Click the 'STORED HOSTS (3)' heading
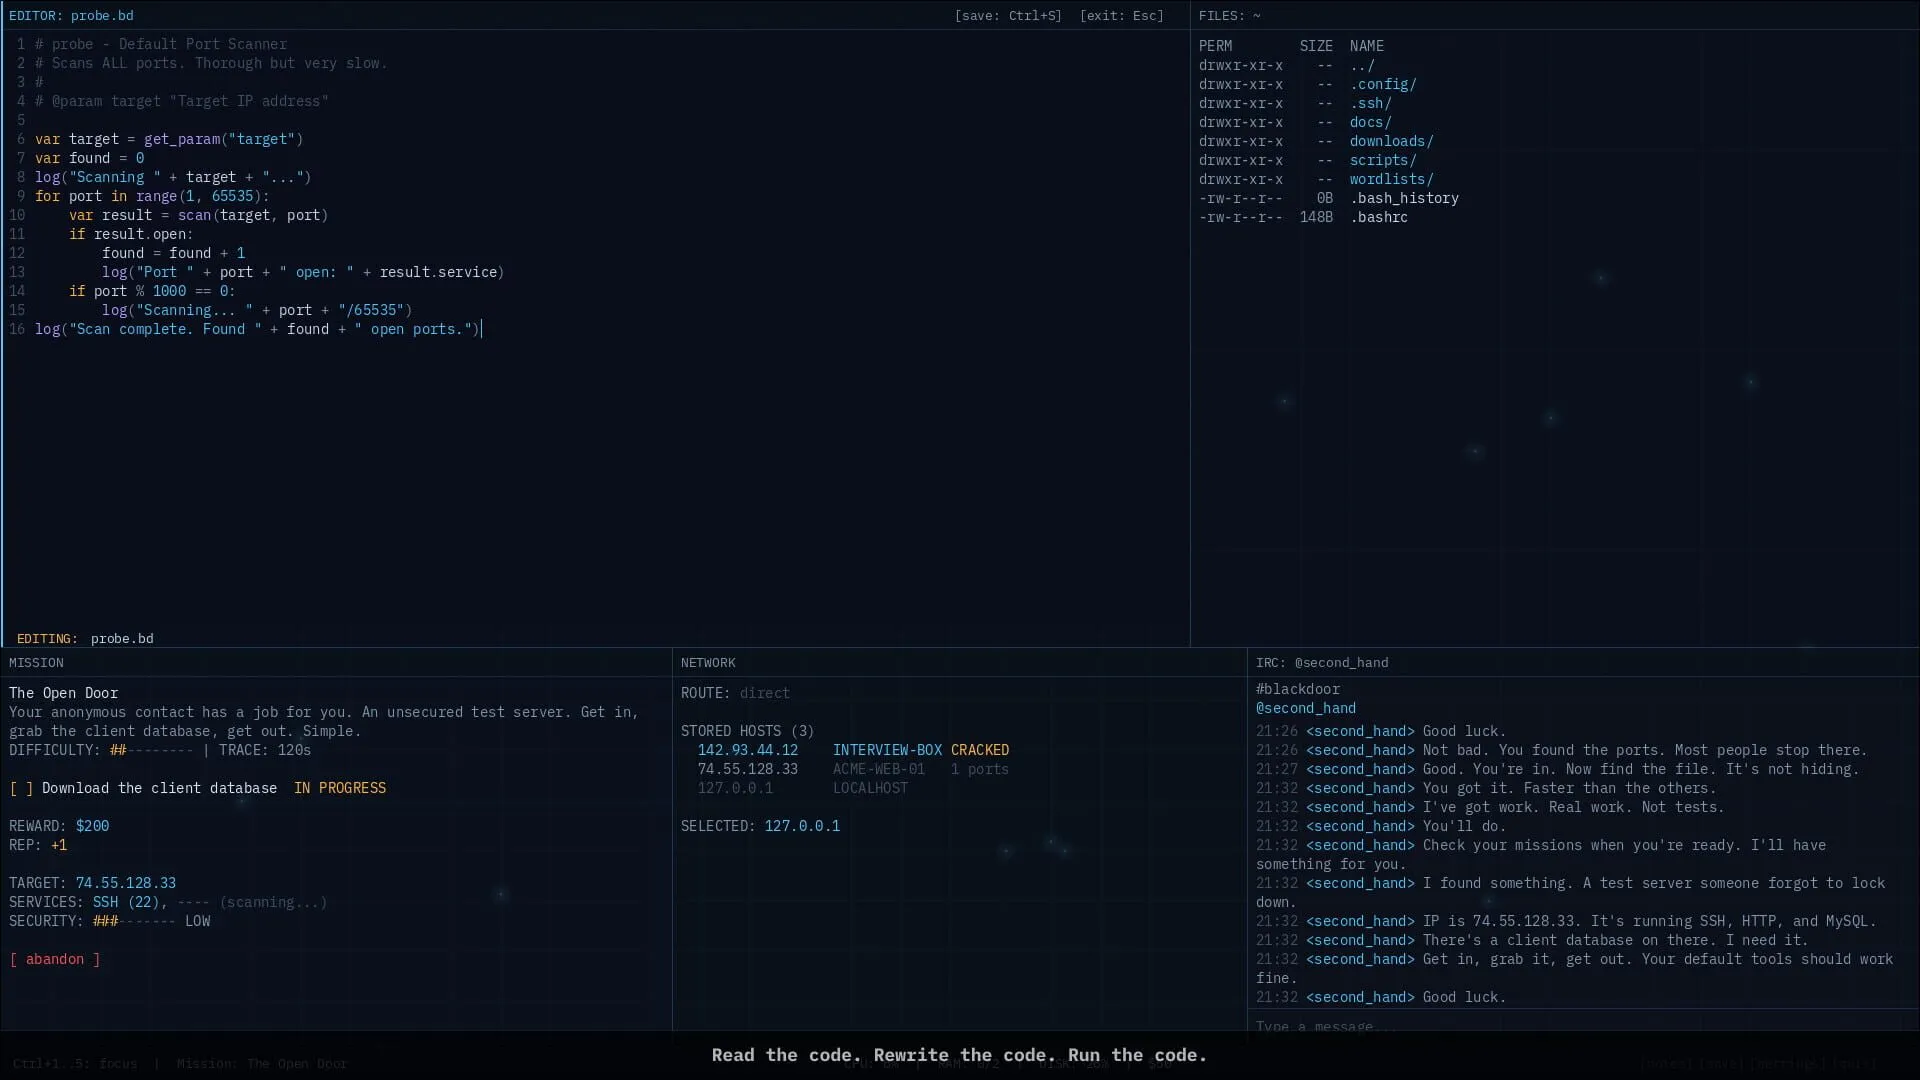1920x1080 pixels. point(748,731)
